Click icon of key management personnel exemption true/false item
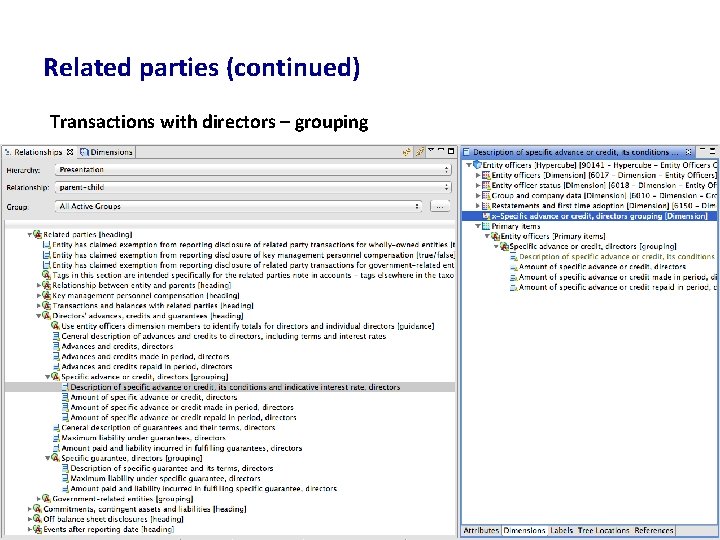The height and width of the screenshot is (540, 720). (46, 255)
